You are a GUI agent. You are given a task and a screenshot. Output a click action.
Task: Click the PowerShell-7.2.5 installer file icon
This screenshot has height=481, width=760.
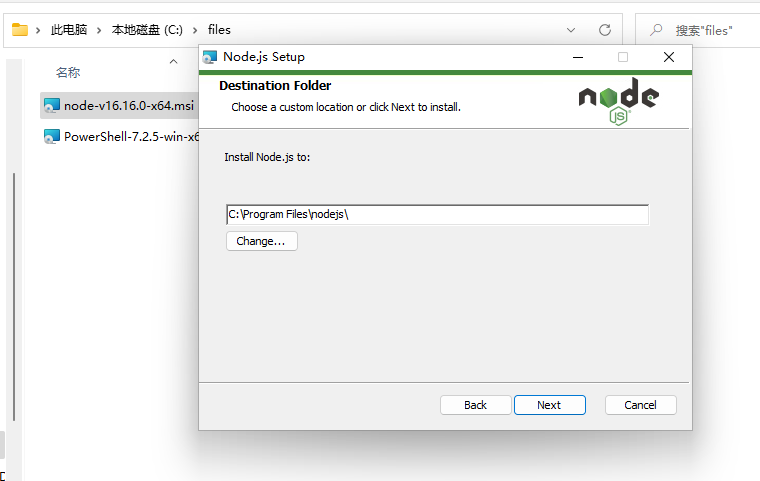[52, 137]
